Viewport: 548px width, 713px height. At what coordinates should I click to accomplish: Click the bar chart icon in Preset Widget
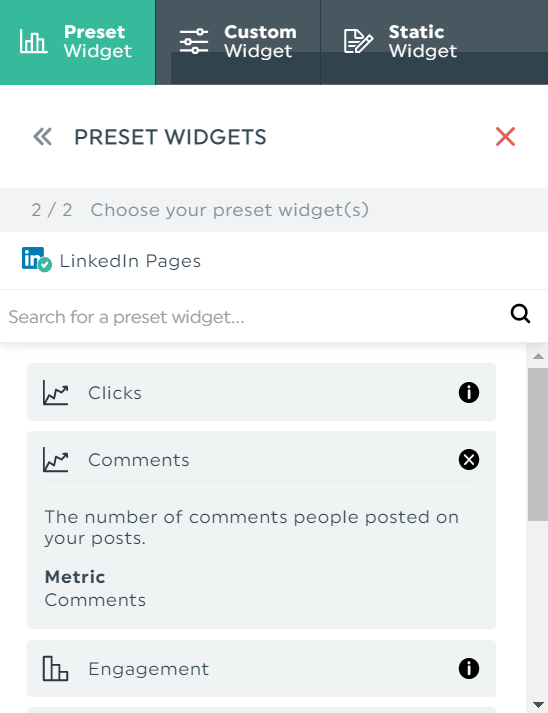click(x=33, y=41)
